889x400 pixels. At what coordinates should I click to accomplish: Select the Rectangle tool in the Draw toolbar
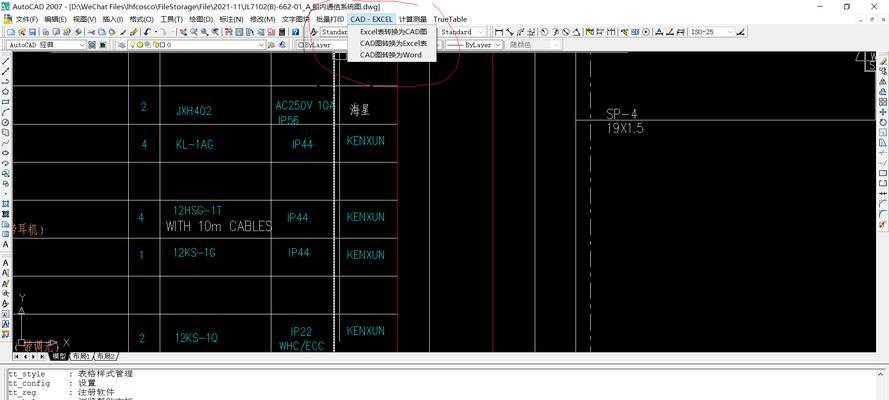click(x=6, y=101)
